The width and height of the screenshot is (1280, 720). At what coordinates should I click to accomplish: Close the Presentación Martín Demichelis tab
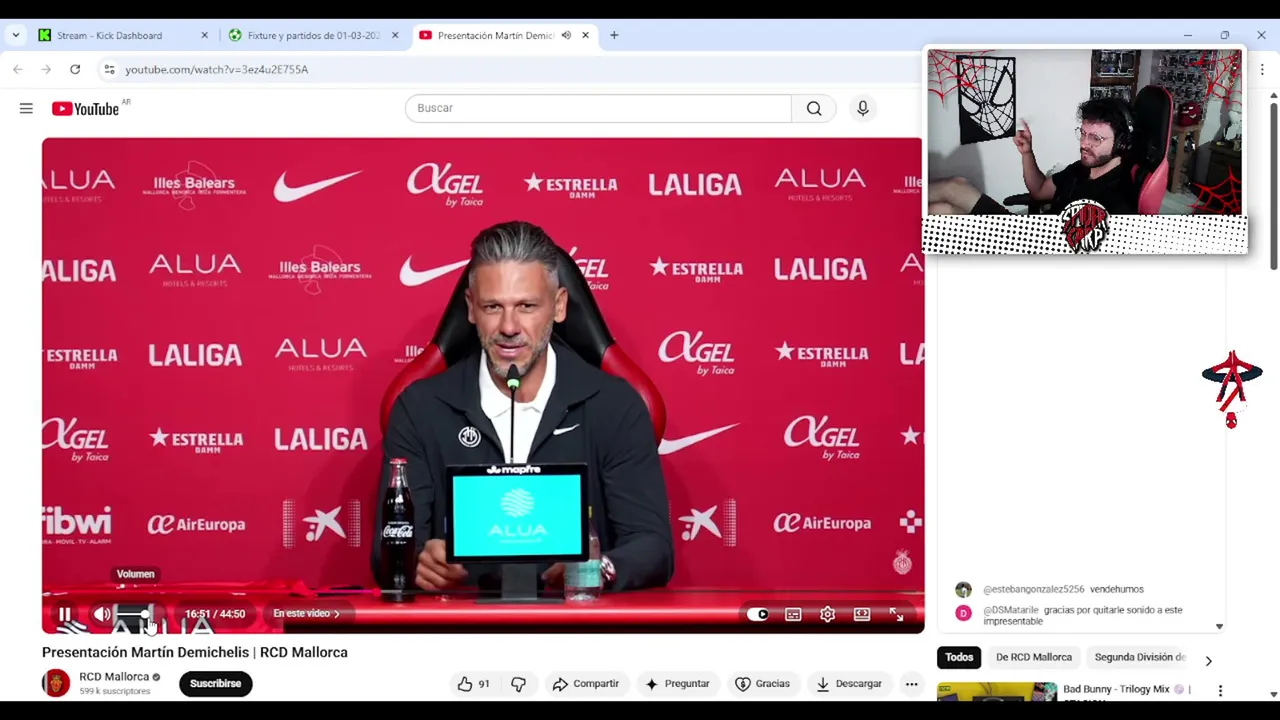click(x=585, y=35)
